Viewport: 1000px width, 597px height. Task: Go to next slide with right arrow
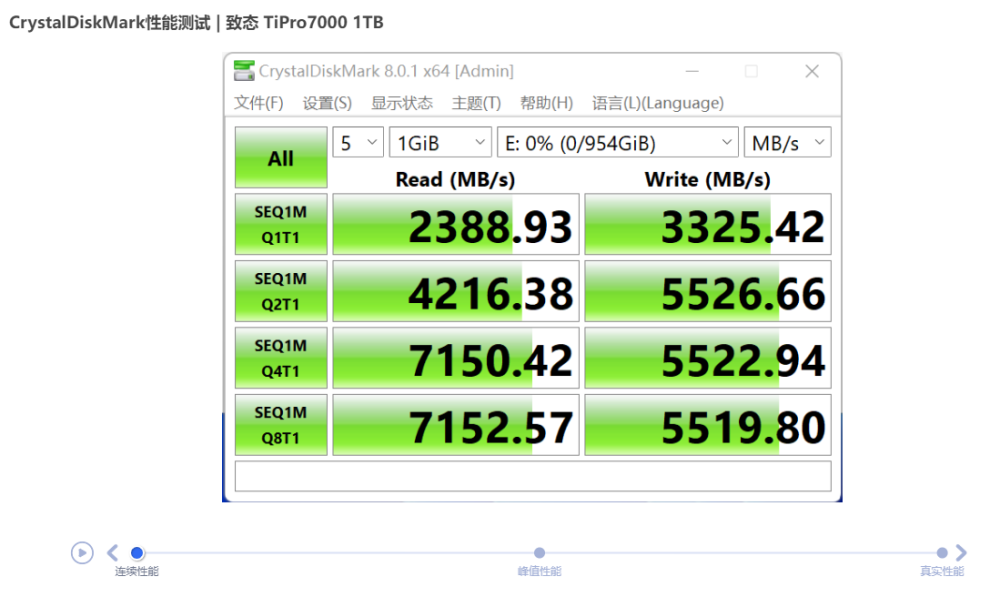pyautogui.click(x=961, y=552)
